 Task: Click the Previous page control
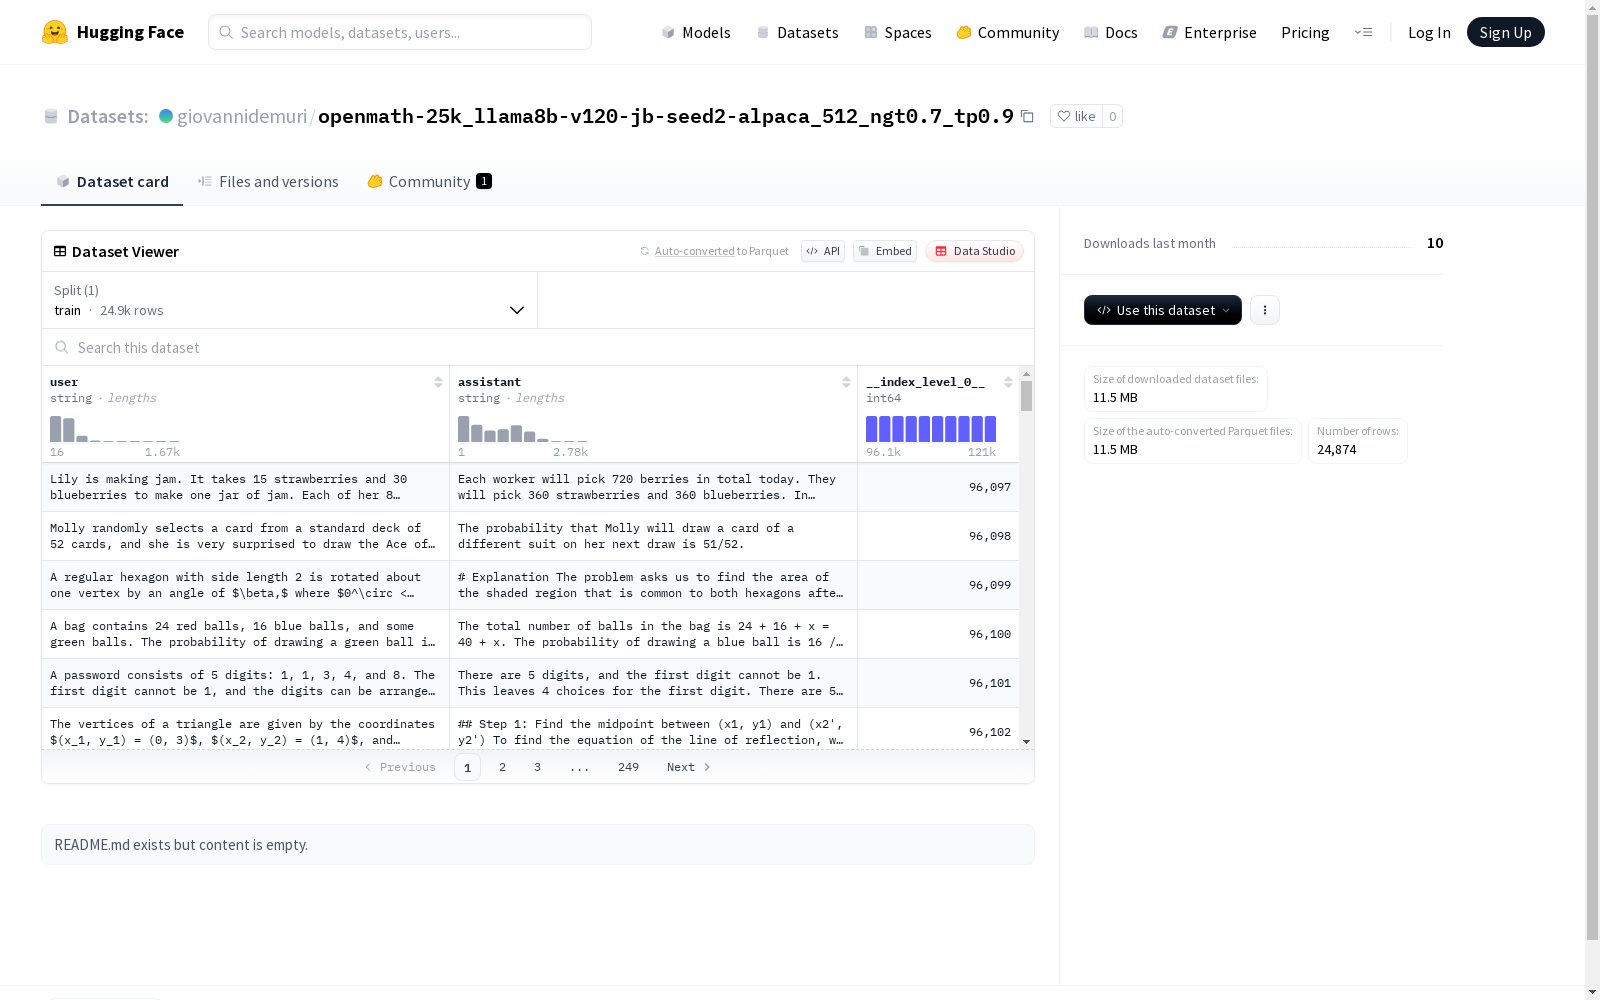(399, 767)
